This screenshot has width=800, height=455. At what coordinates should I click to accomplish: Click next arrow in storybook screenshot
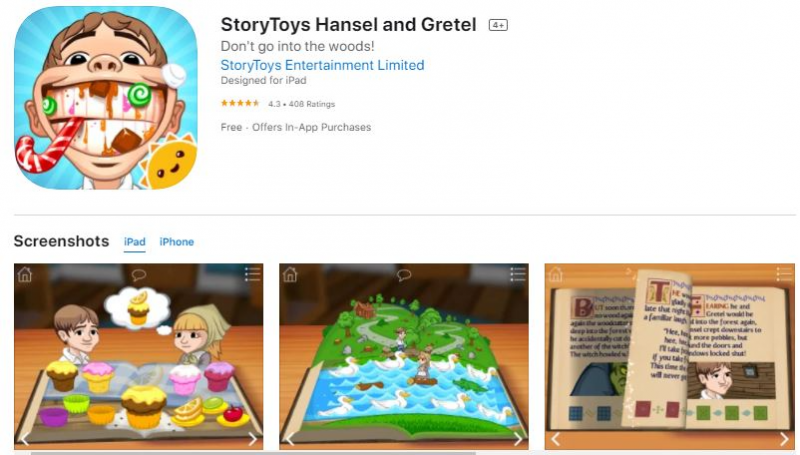[x=784, y=439]
